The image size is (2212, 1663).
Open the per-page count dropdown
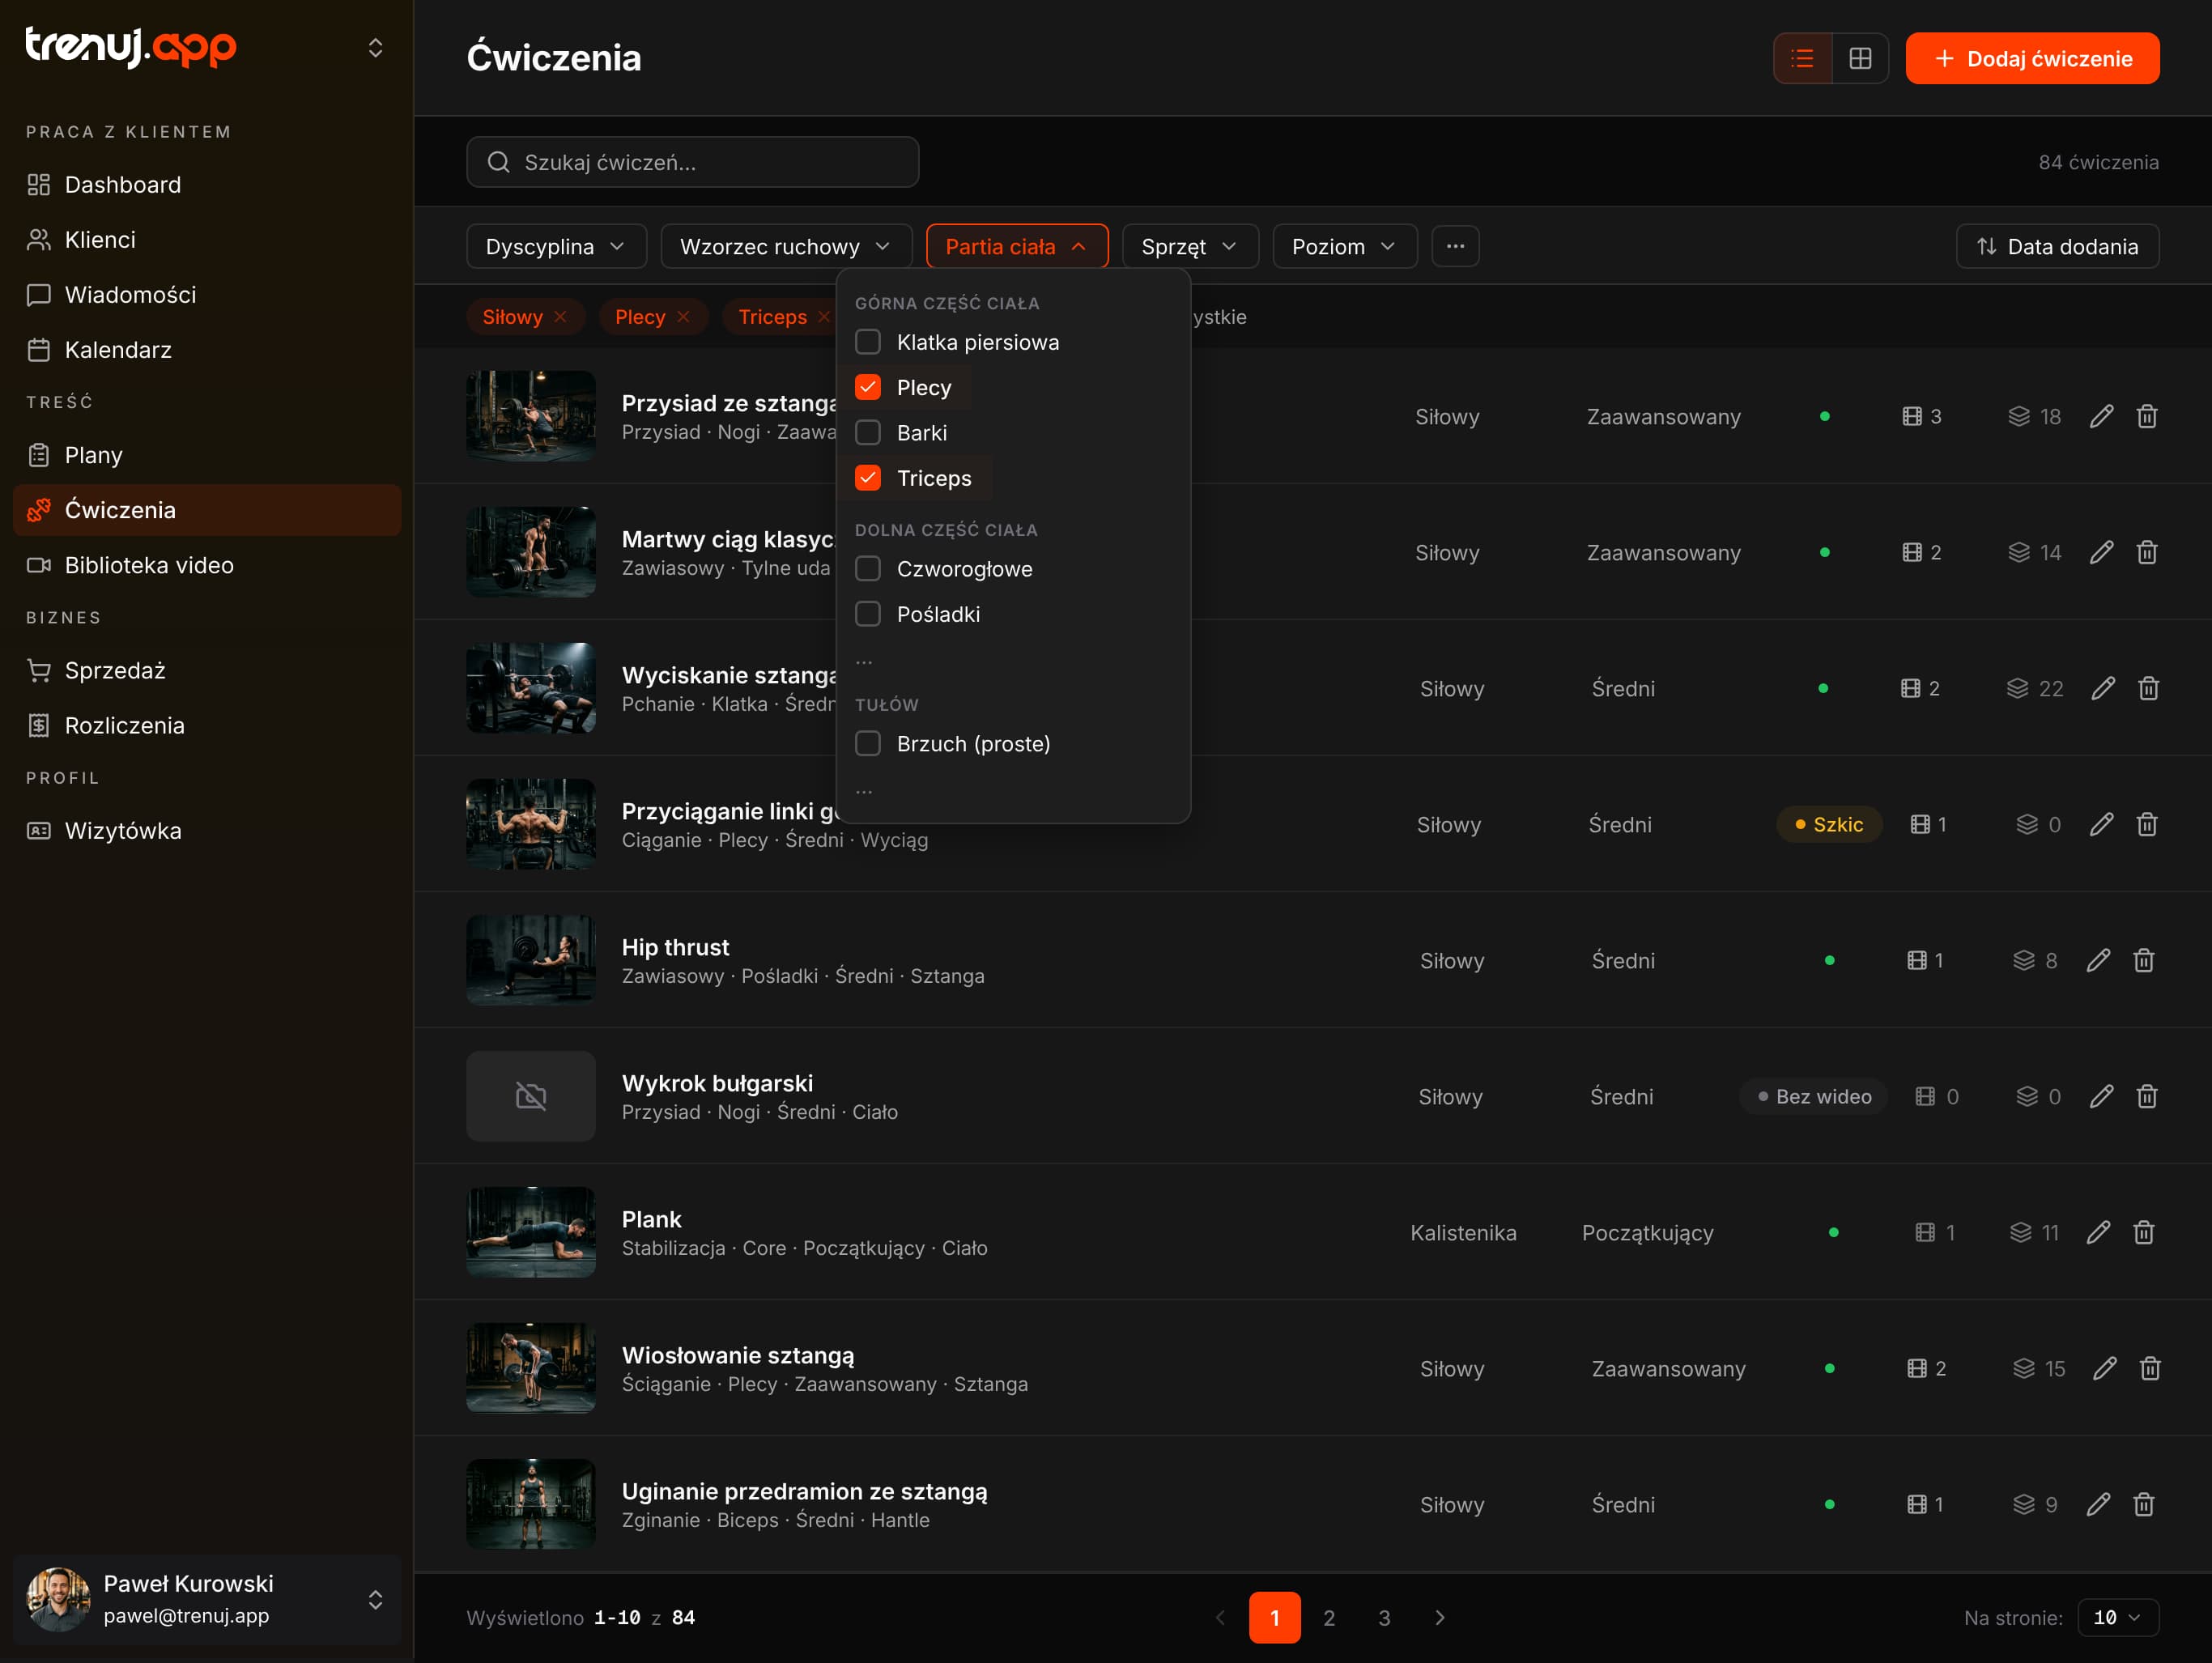(x=2118, y=1617)
